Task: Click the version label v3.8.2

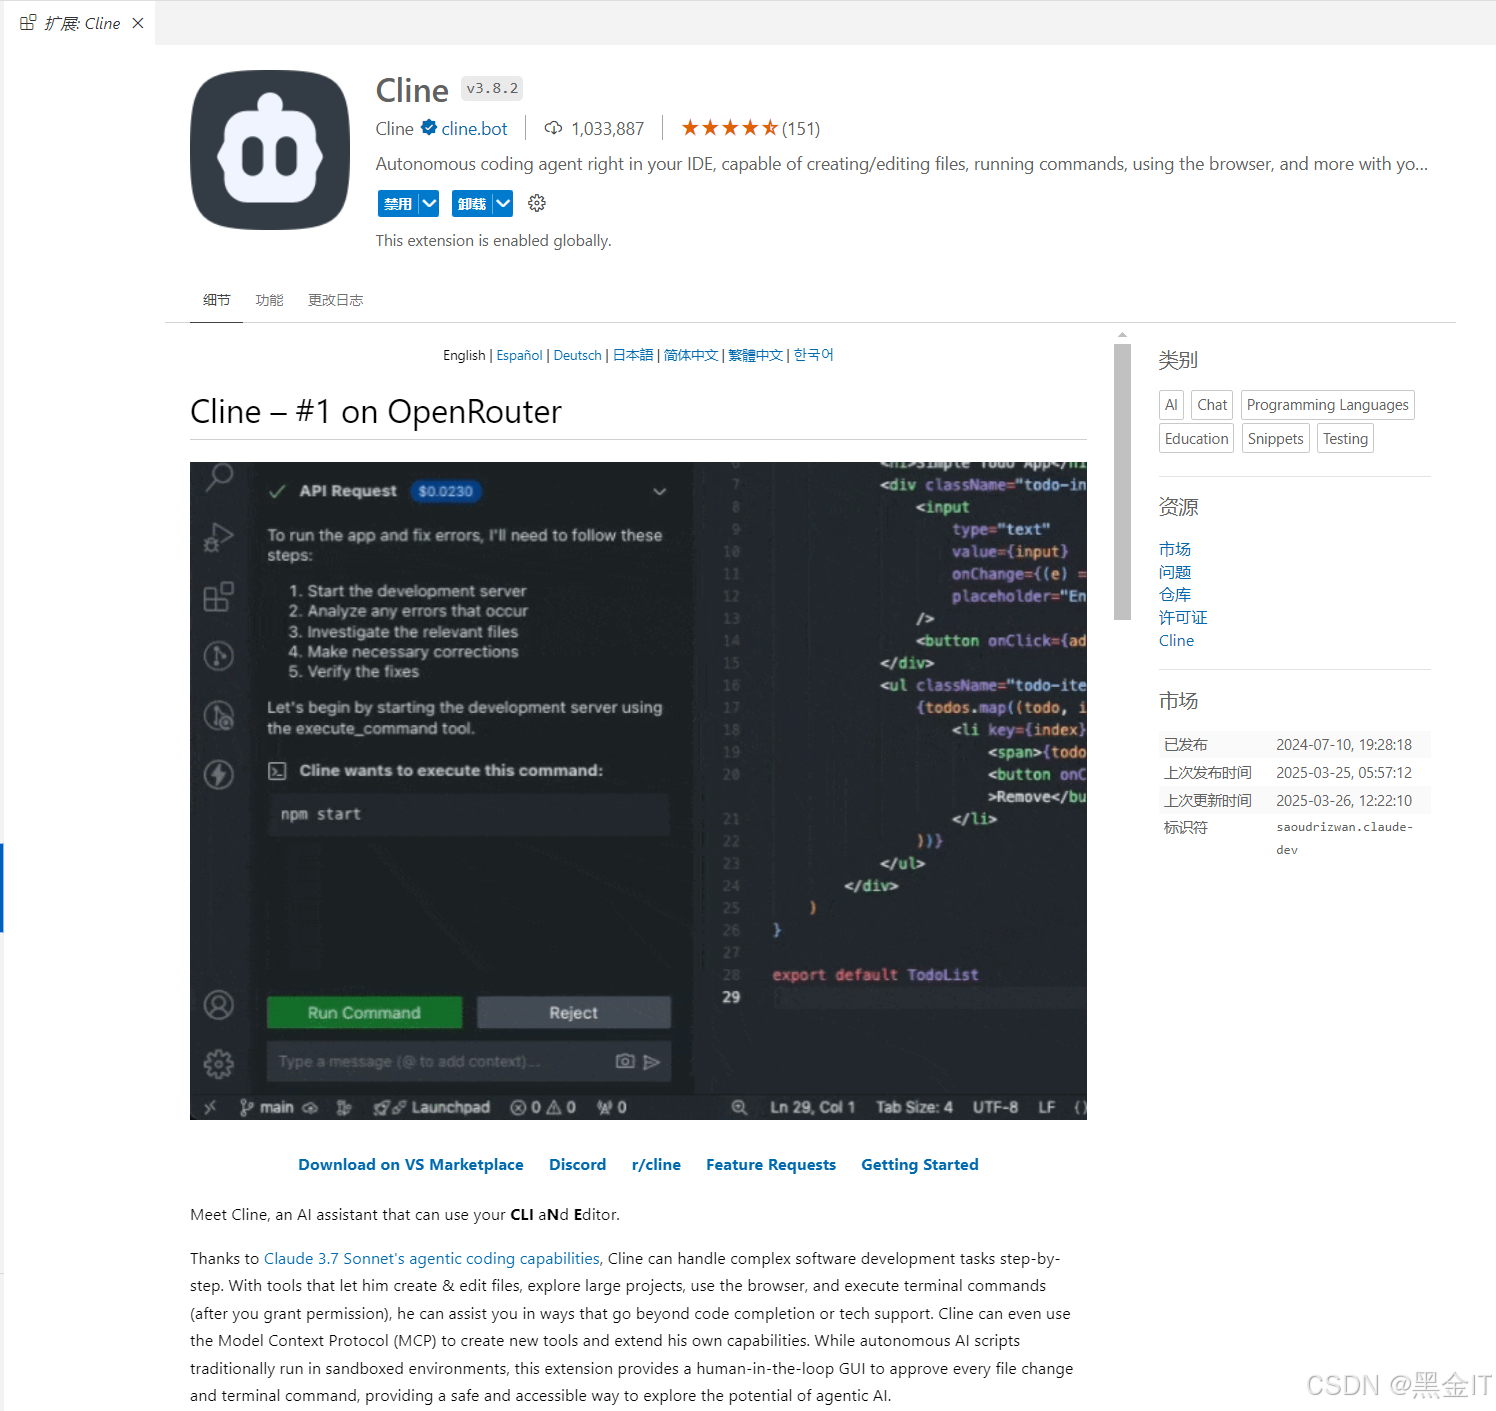Action: [492, 88]
